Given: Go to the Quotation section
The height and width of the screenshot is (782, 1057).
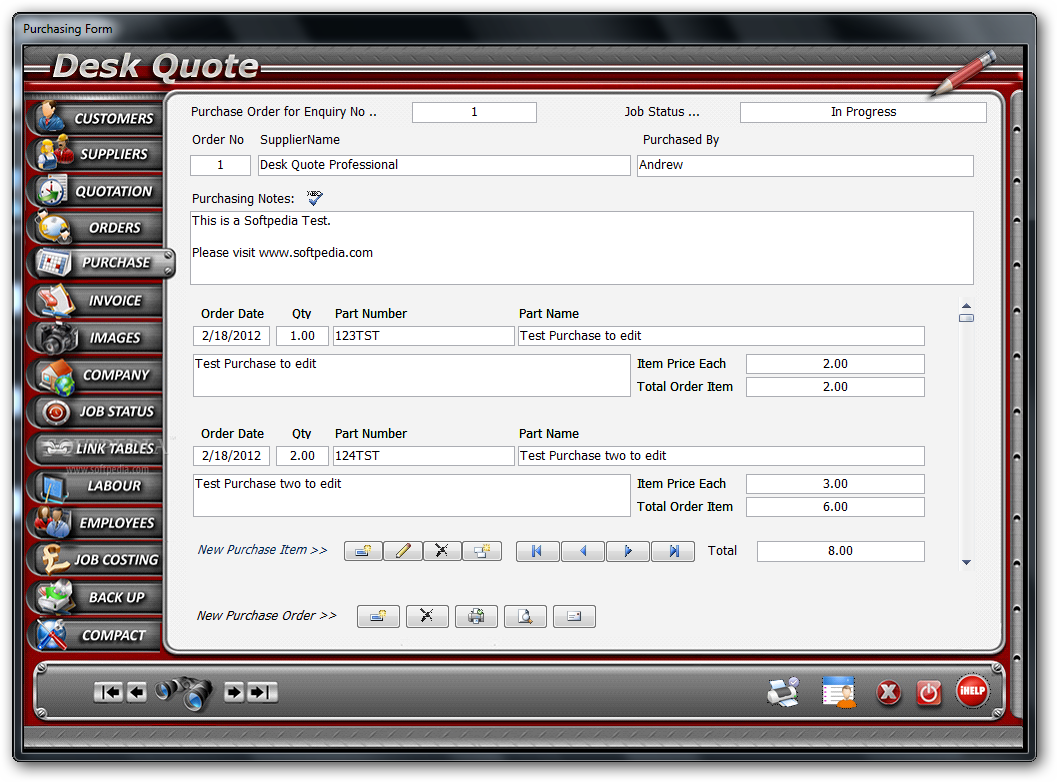Looking at the screenshot, I should [x=96, y=191].
